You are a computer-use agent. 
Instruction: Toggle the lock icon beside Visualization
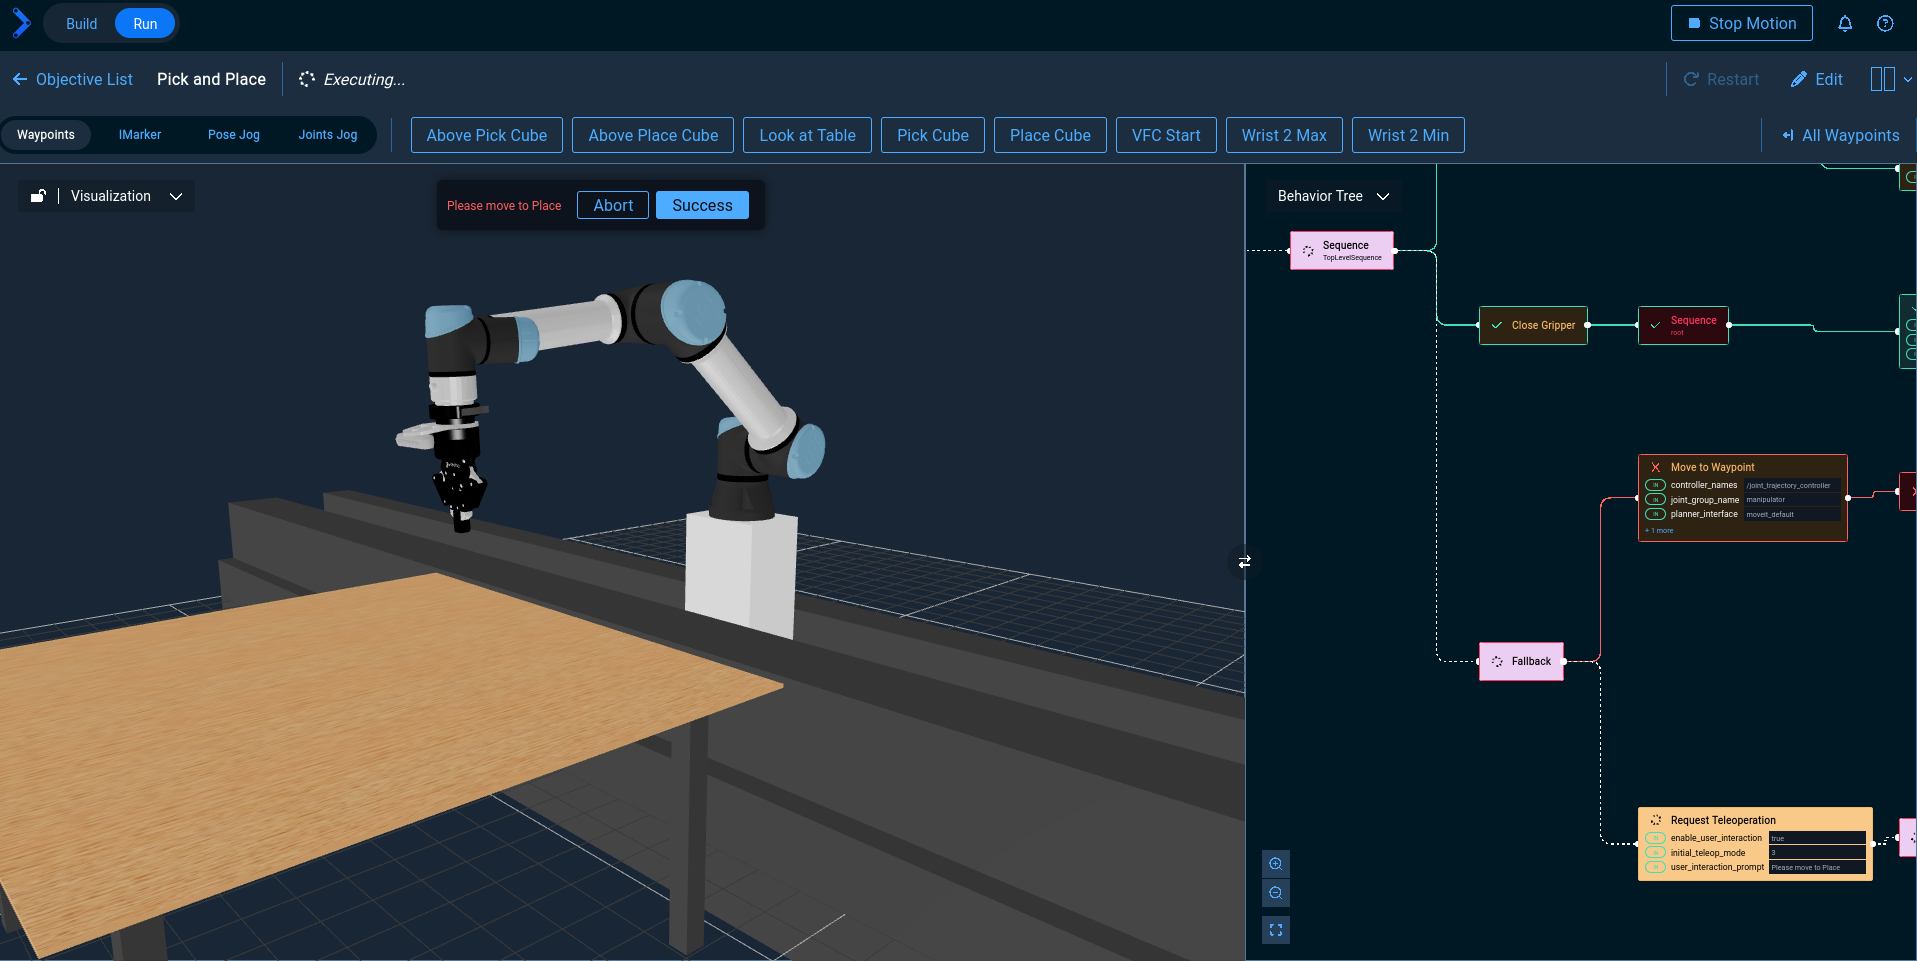pyautogui.click(x=38, y=196)
